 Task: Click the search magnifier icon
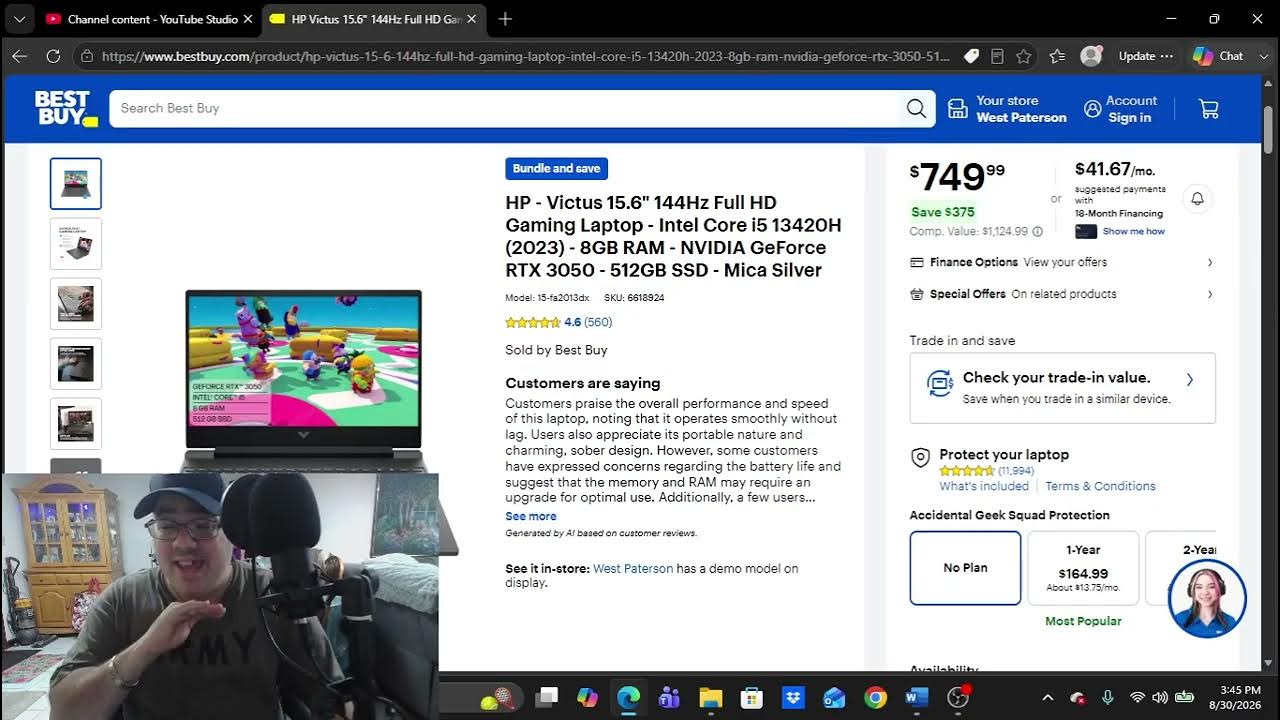916,108
